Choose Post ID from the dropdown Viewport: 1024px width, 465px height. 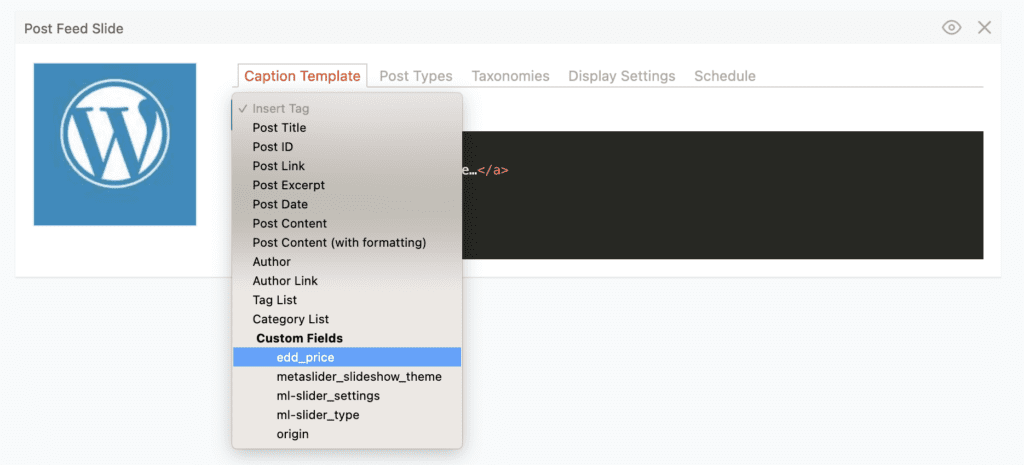point(347,147)
